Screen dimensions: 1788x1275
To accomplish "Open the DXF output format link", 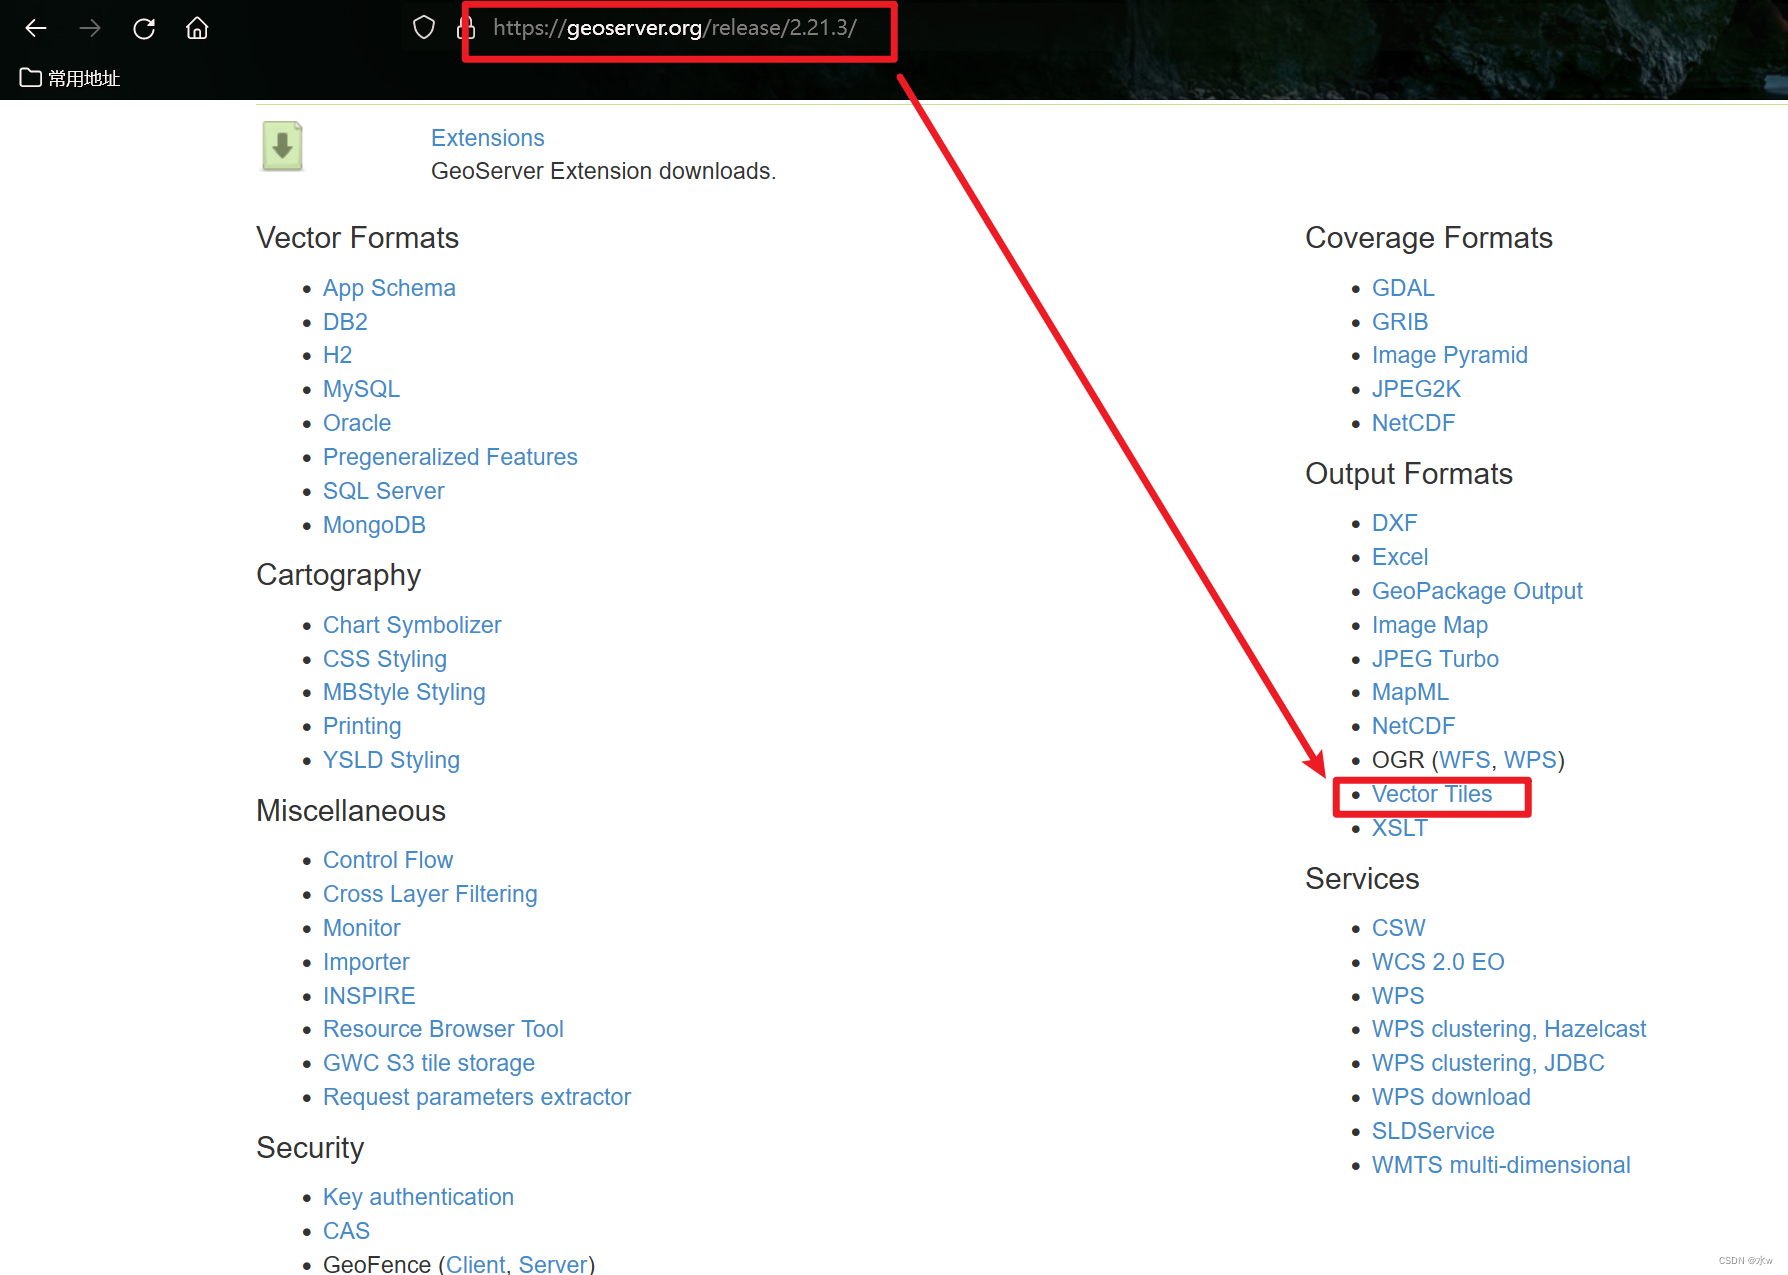I will coord(1394,523).
